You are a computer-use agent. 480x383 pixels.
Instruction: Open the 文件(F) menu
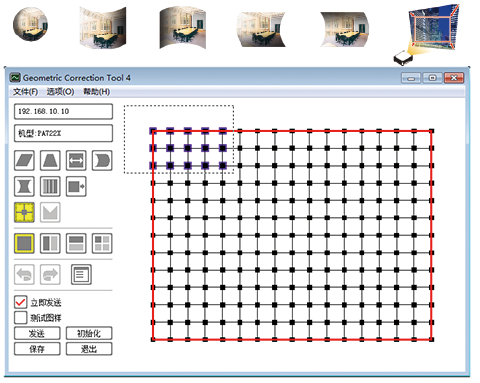point(25,91)
